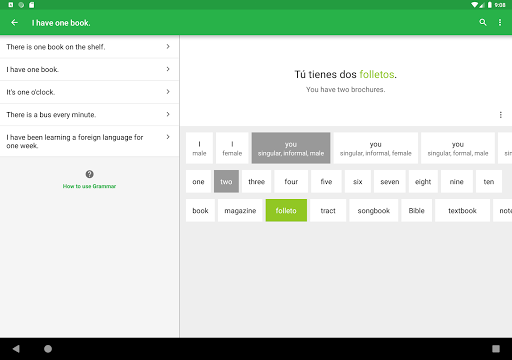This screenshot has height=360, width=512.
Task: Tap the Android recent apps square
Action: (x=496, y=349)
